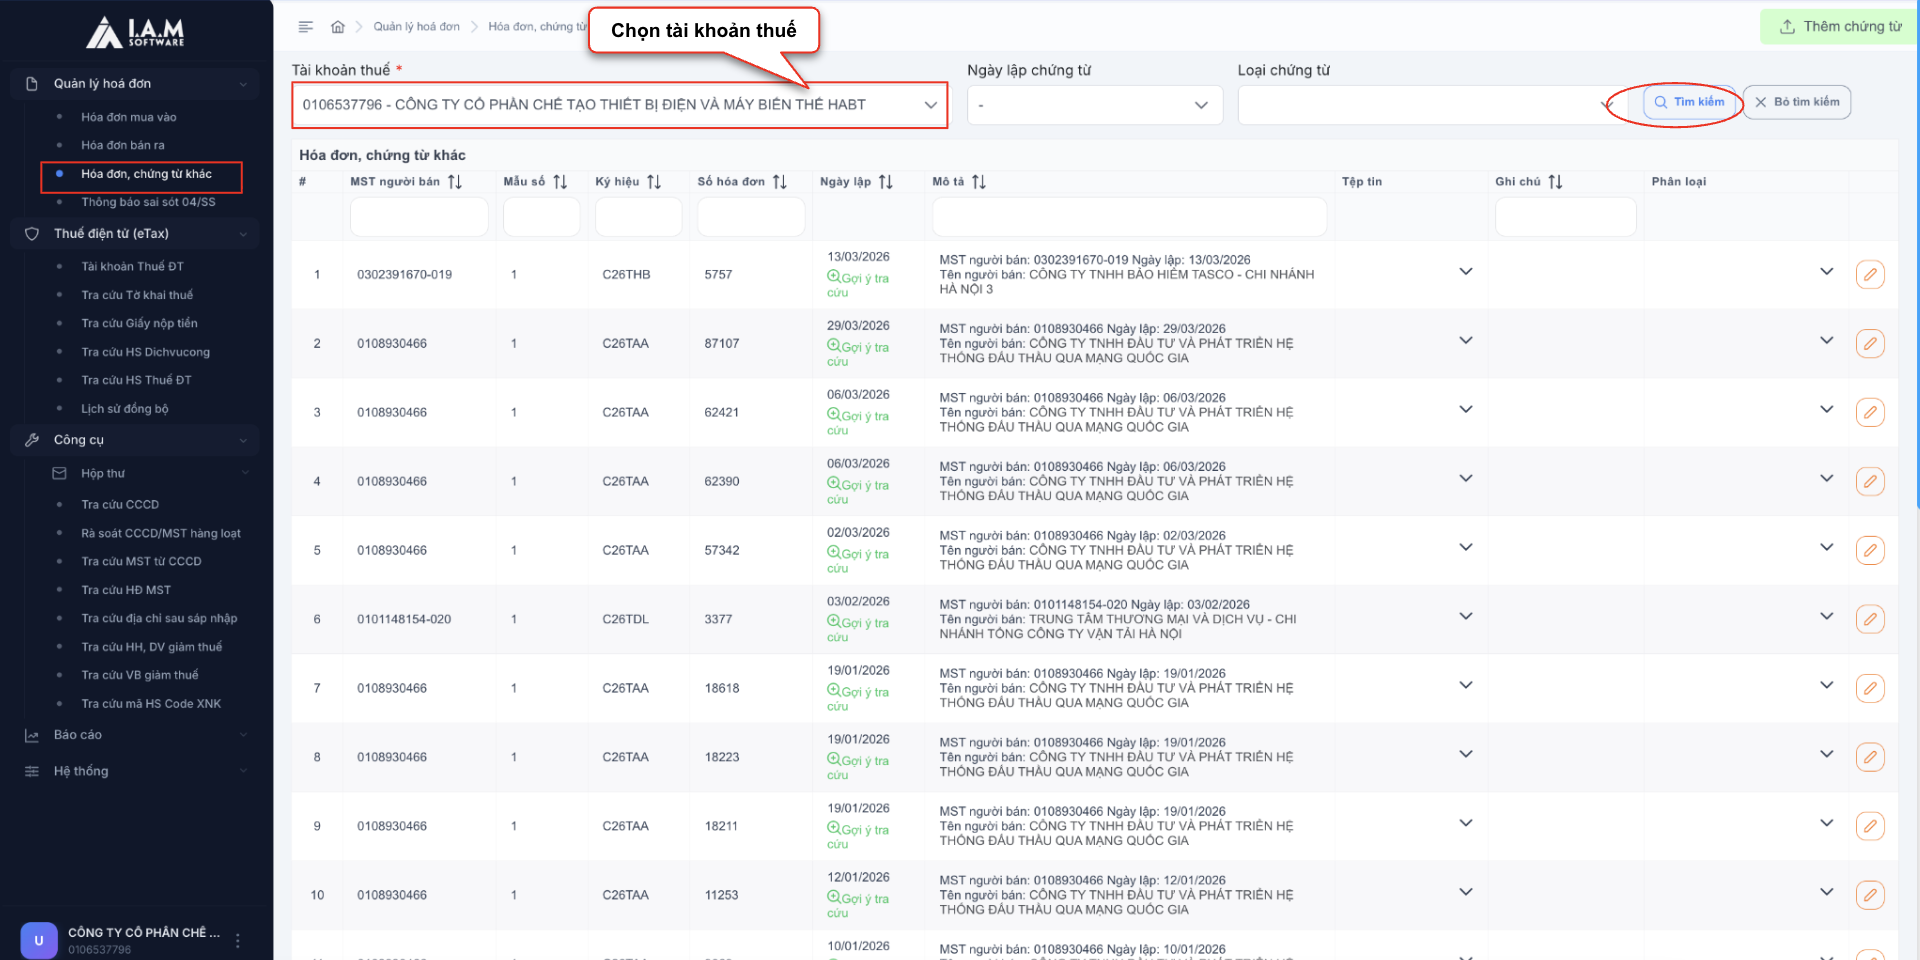Screen dimensions: 1920x960
Task: Click the Mô tả column filter field
Action: pyautogui.click(x=1128, y=217)
